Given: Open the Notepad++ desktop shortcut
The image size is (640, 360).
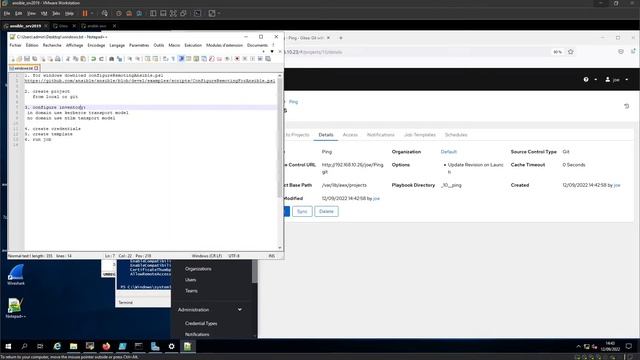Looking at the screenshot, I should coord(16,308).
